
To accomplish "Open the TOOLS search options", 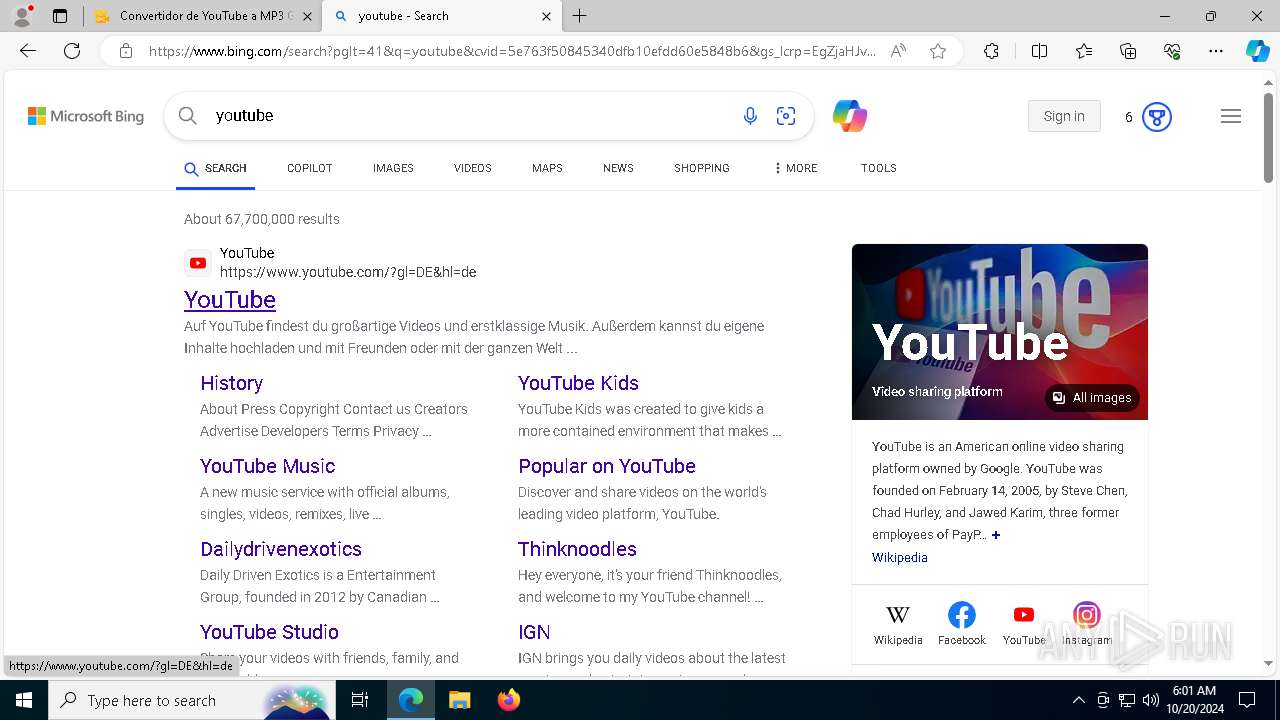I will tap(879, 168).
